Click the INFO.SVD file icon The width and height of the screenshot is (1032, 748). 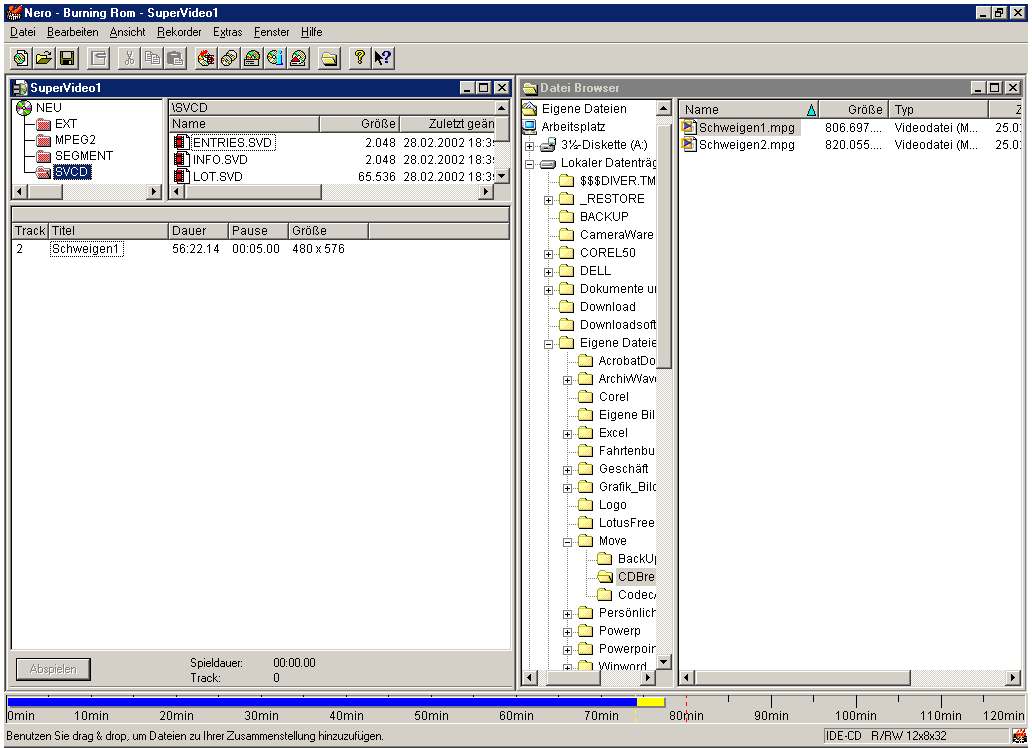pos(182,159)
